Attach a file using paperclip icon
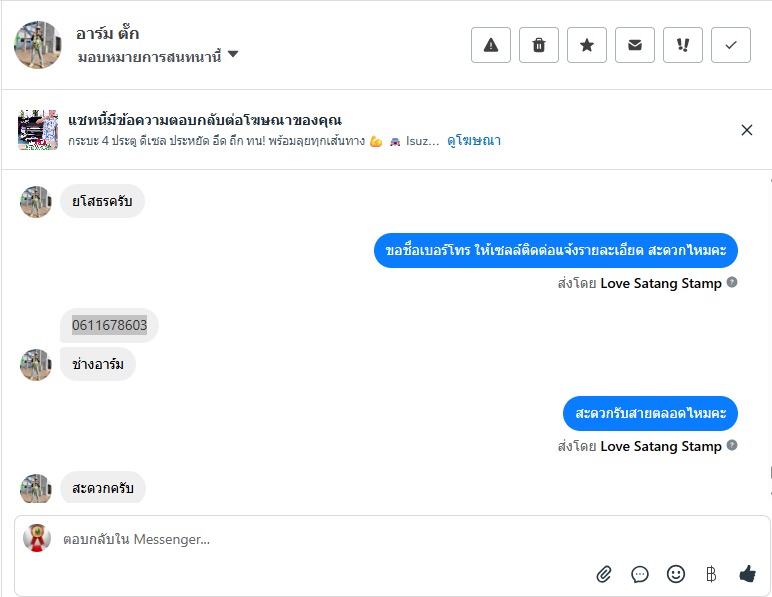The height and width of the screenshot is (597, 772). (604, 574)
